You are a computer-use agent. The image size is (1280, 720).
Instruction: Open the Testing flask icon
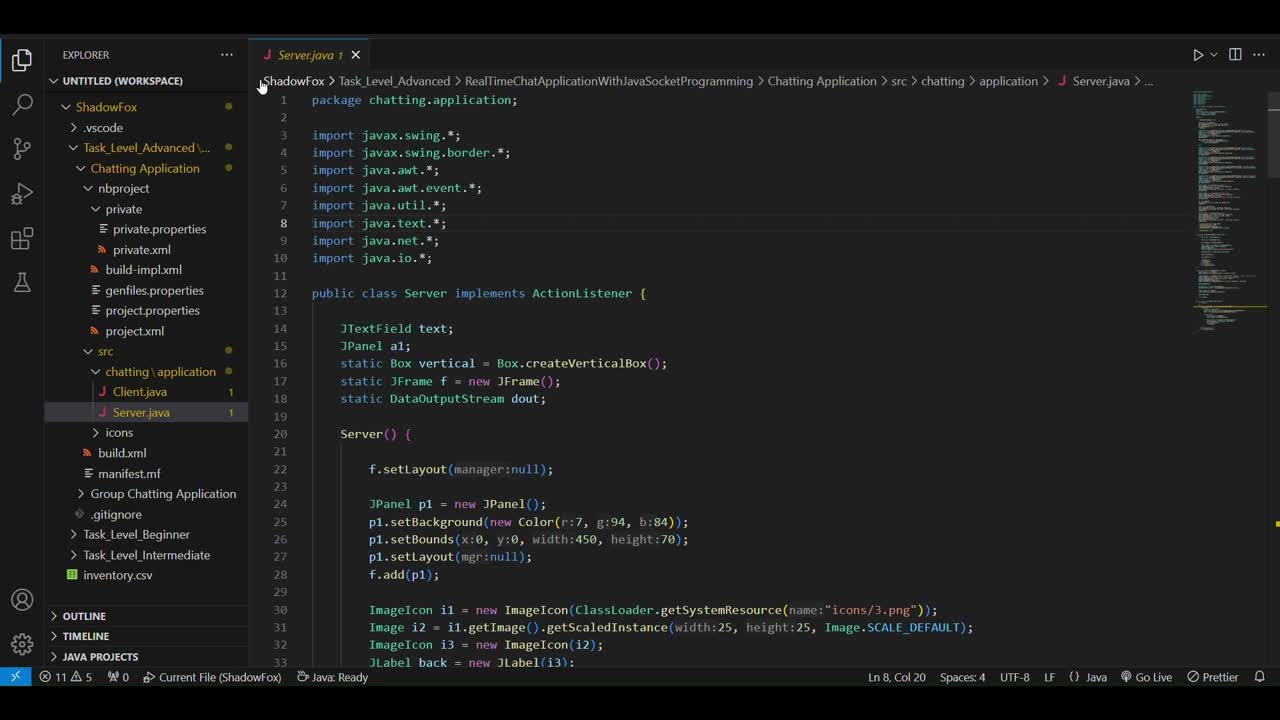pyautogui.click(x=22, y=283)
